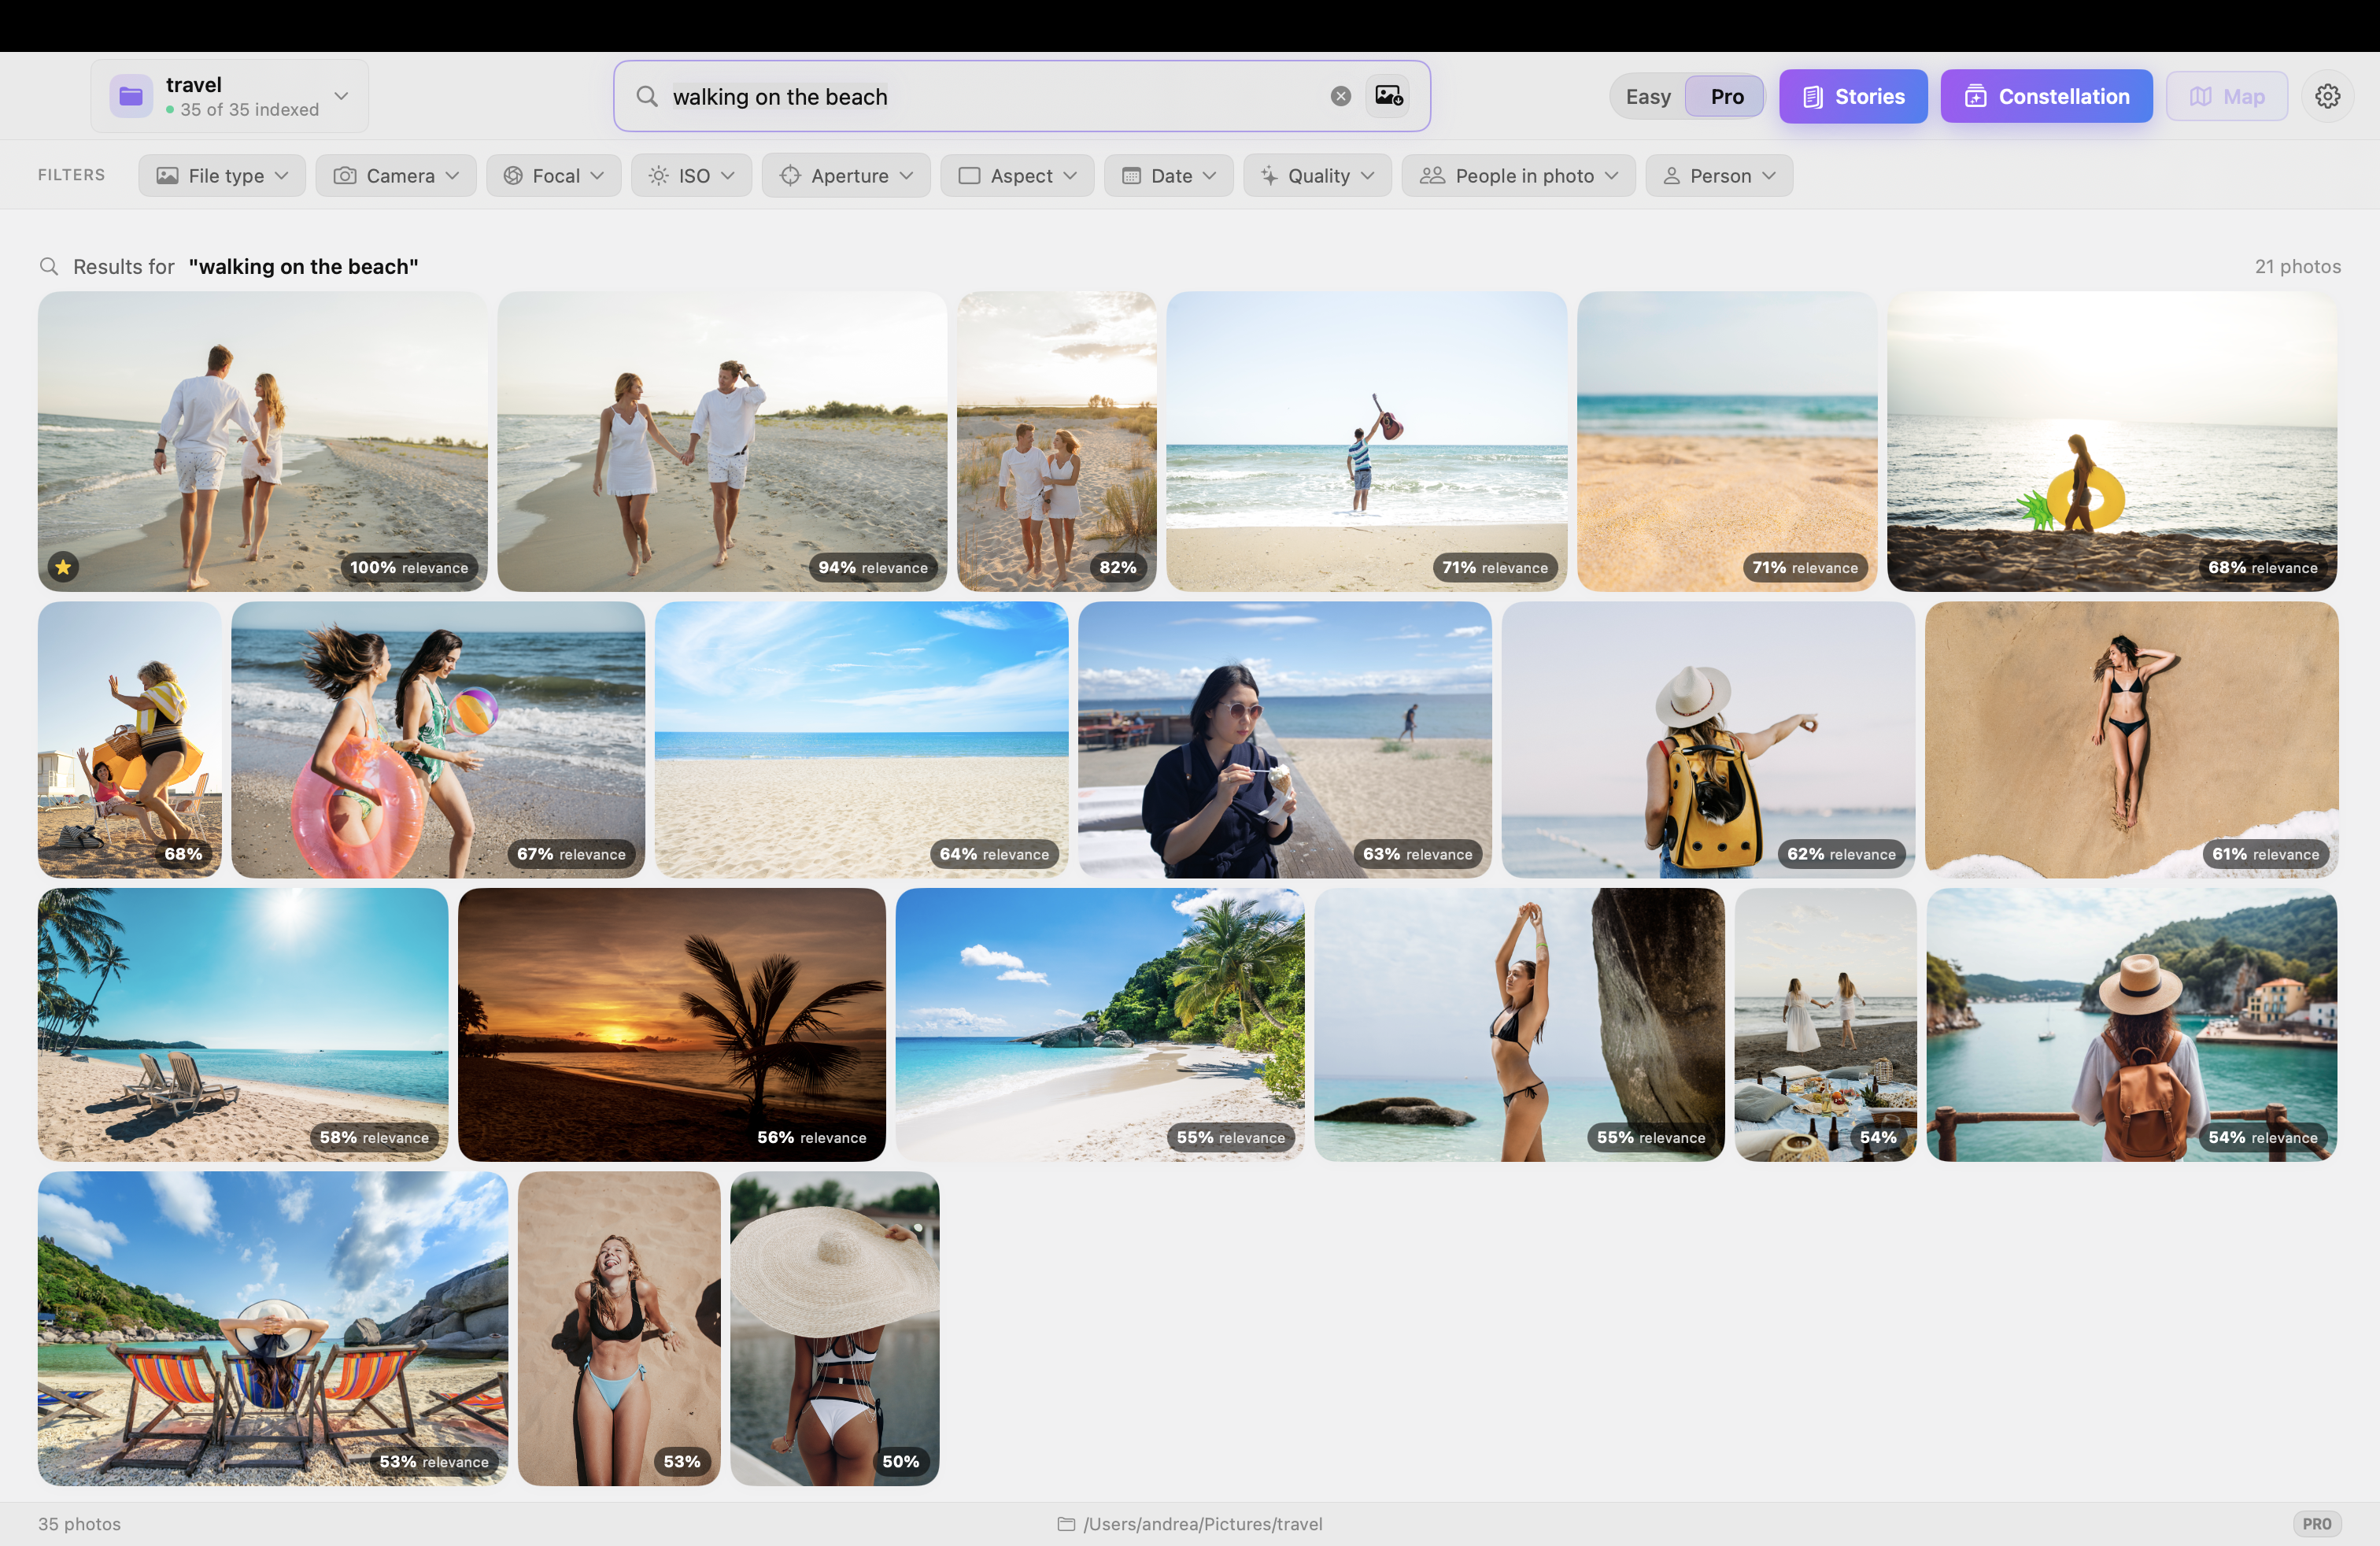Open the 54% relevance woman overlooking bay photo
Image resolution: width=2380 pixels, height=1546 pixels.
point(2131,1024)
